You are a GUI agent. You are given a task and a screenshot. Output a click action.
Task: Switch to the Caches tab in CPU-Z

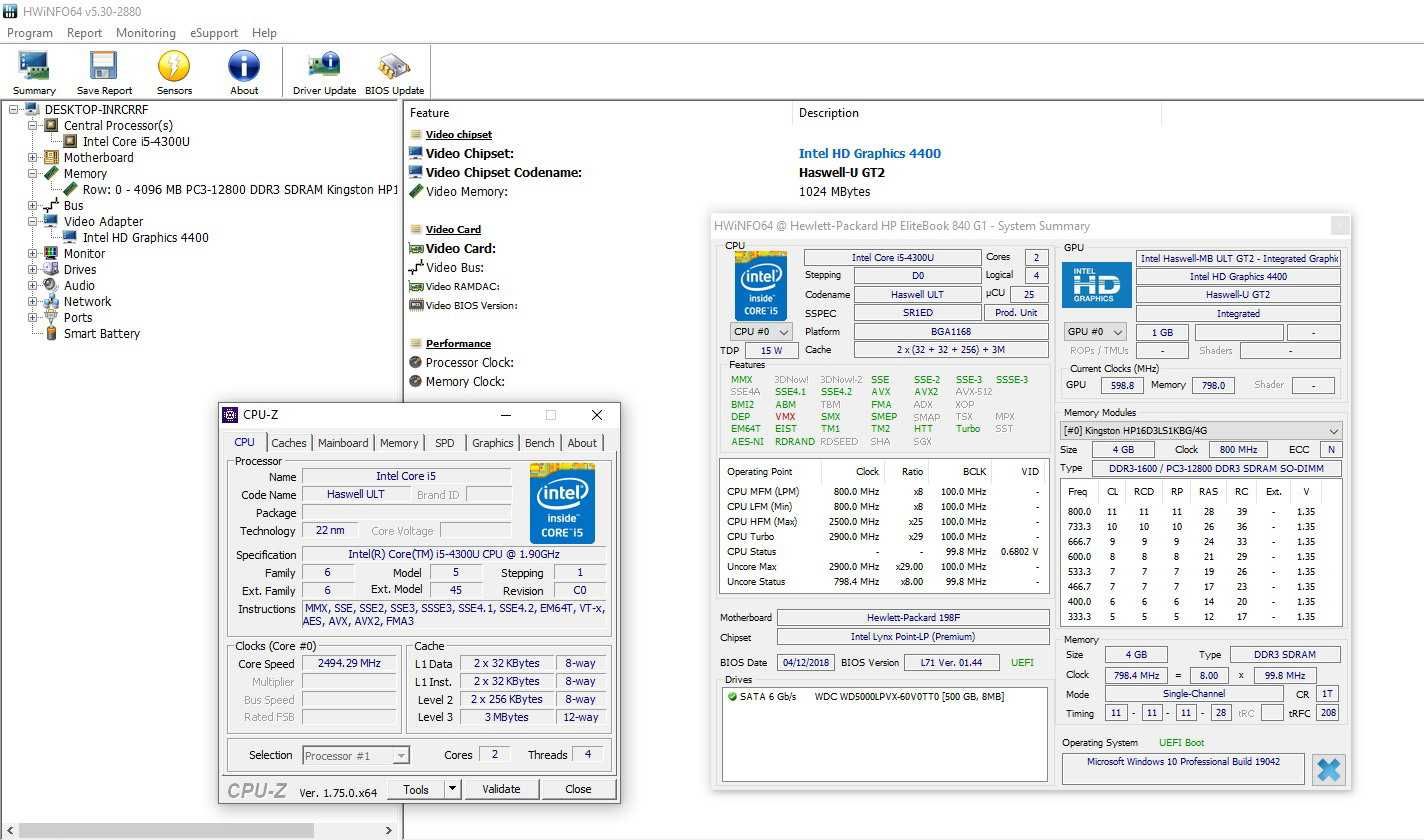289,443
